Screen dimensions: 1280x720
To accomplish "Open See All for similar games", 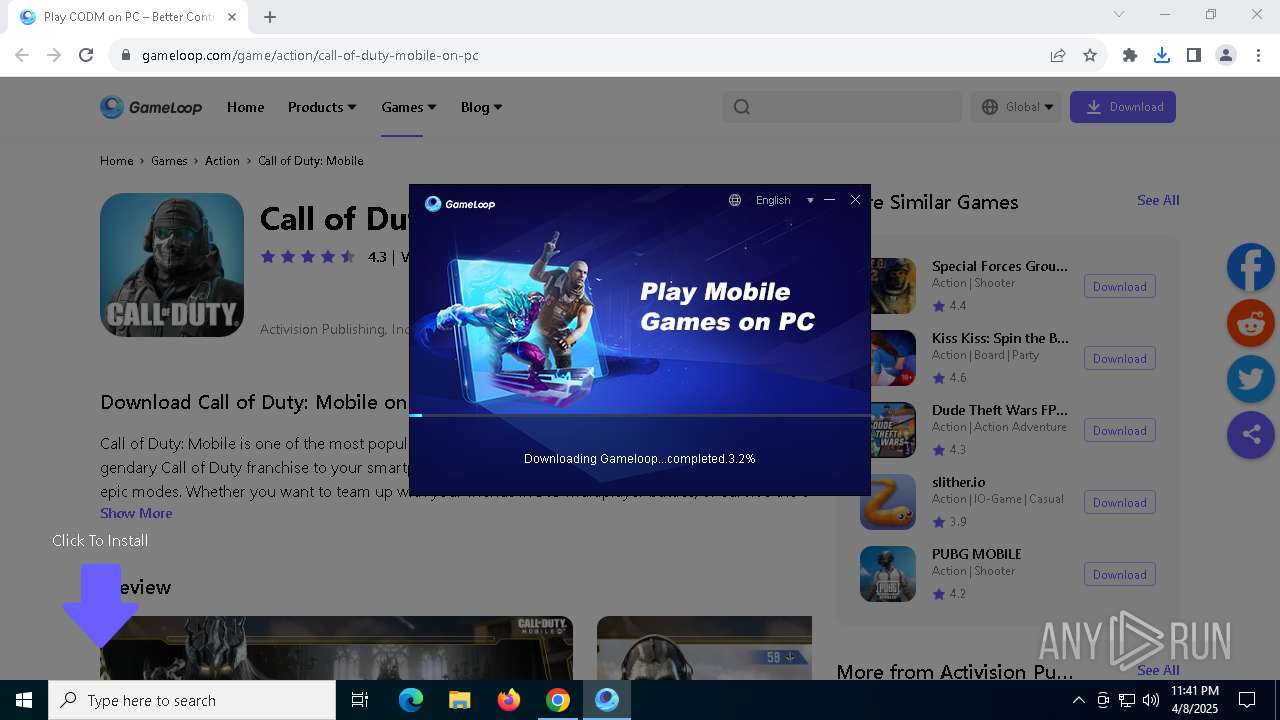I will (1158, 201).
